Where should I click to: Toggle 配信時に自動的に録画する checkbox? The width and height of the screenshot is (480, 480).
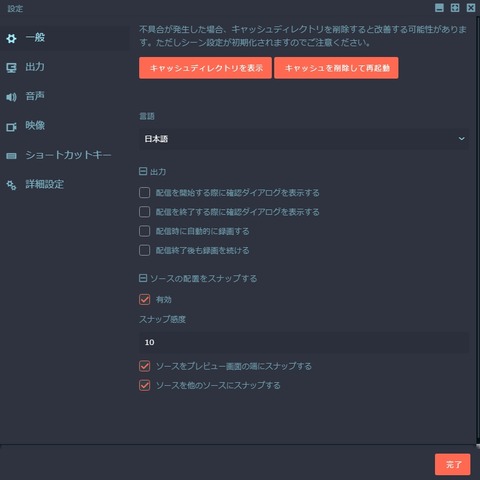[x=144, y=231]
